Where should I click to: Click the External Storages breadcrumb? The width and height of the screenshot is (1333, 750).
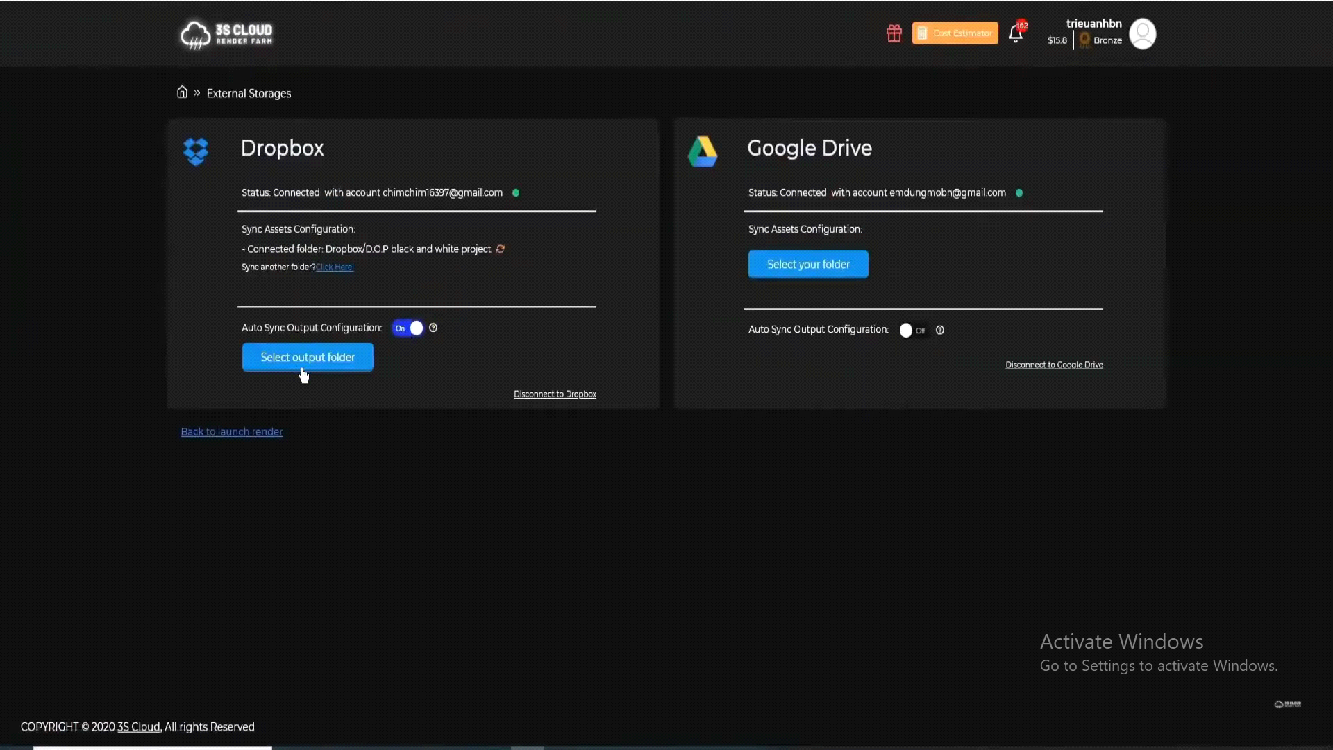[x=249, y=93]
